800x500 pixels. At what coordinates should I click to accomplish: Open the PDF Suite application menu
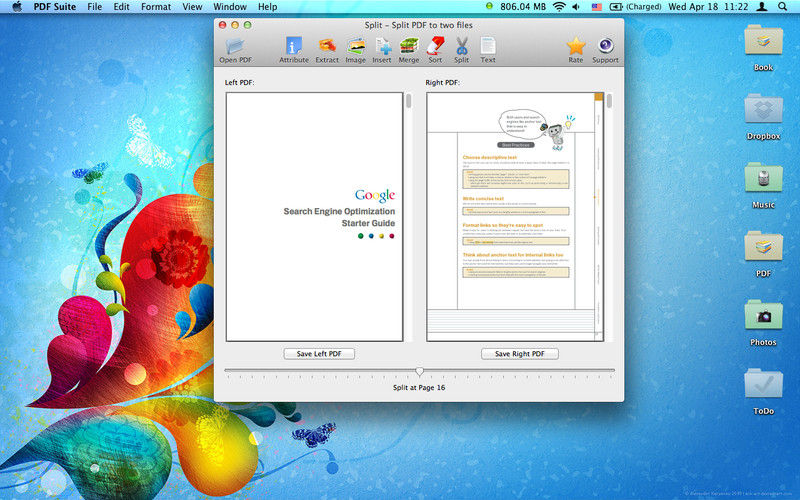click(55, 7)
